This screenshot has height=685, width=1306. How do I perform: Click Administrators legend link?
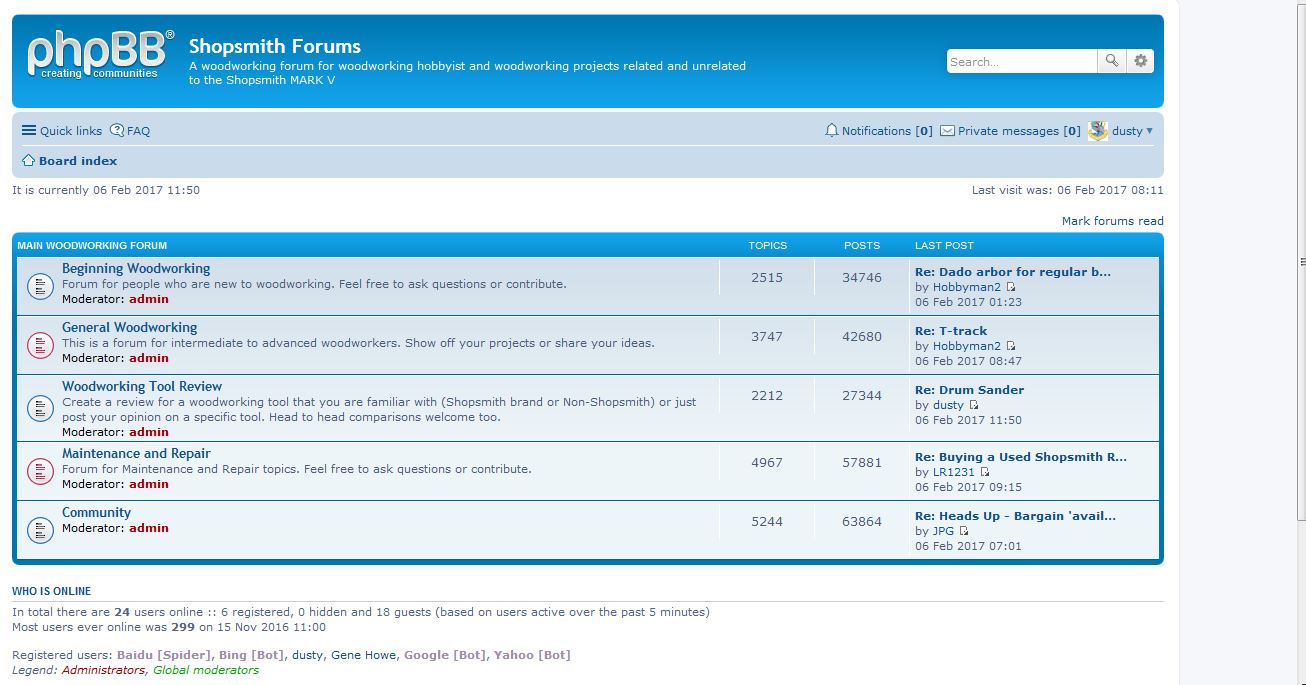pos(103,670)
